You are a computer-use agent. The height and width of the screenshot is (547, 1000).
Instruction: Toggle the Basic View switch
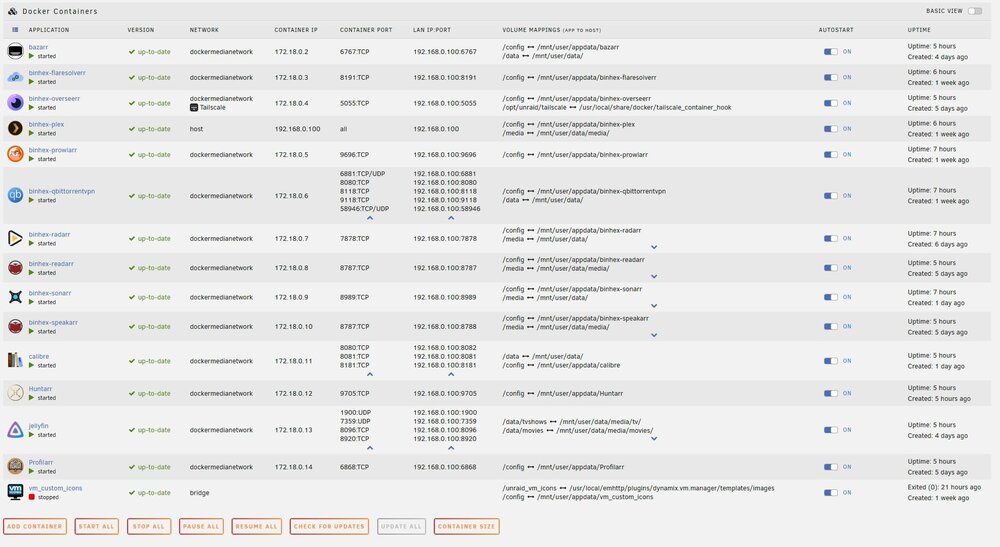coord(974,11)
